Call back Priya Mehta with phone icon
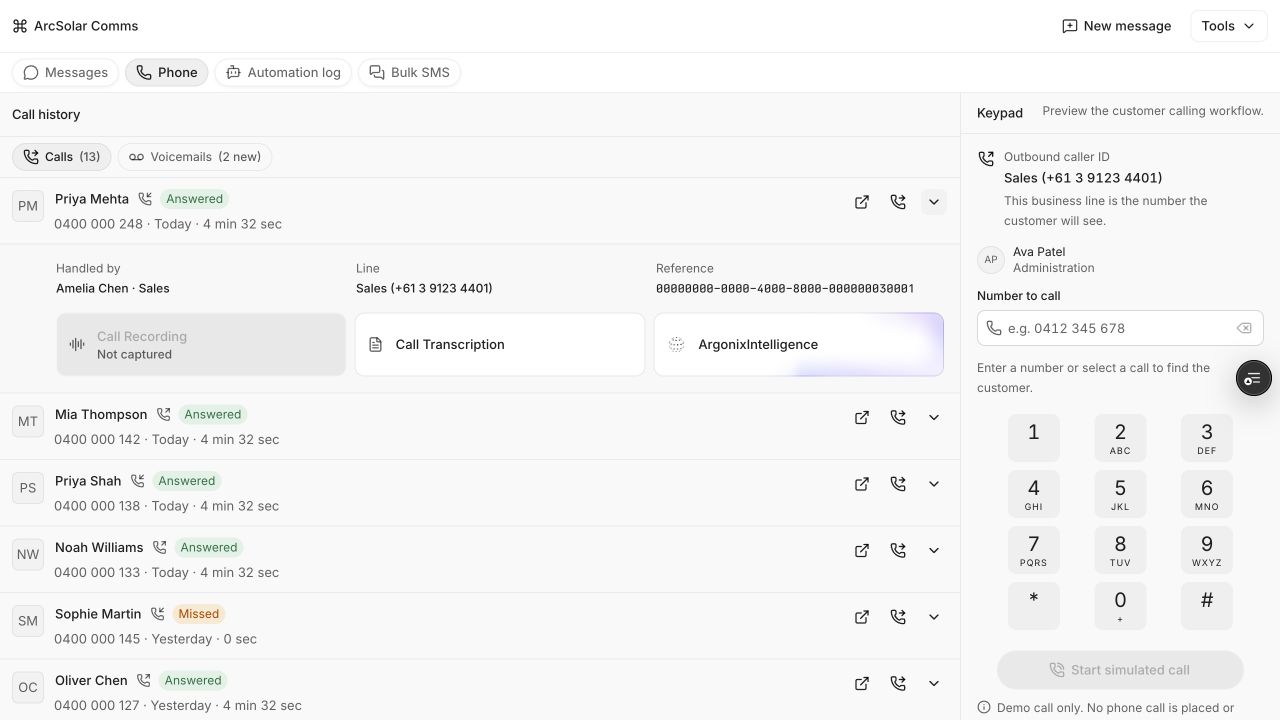 pos(898,202)
